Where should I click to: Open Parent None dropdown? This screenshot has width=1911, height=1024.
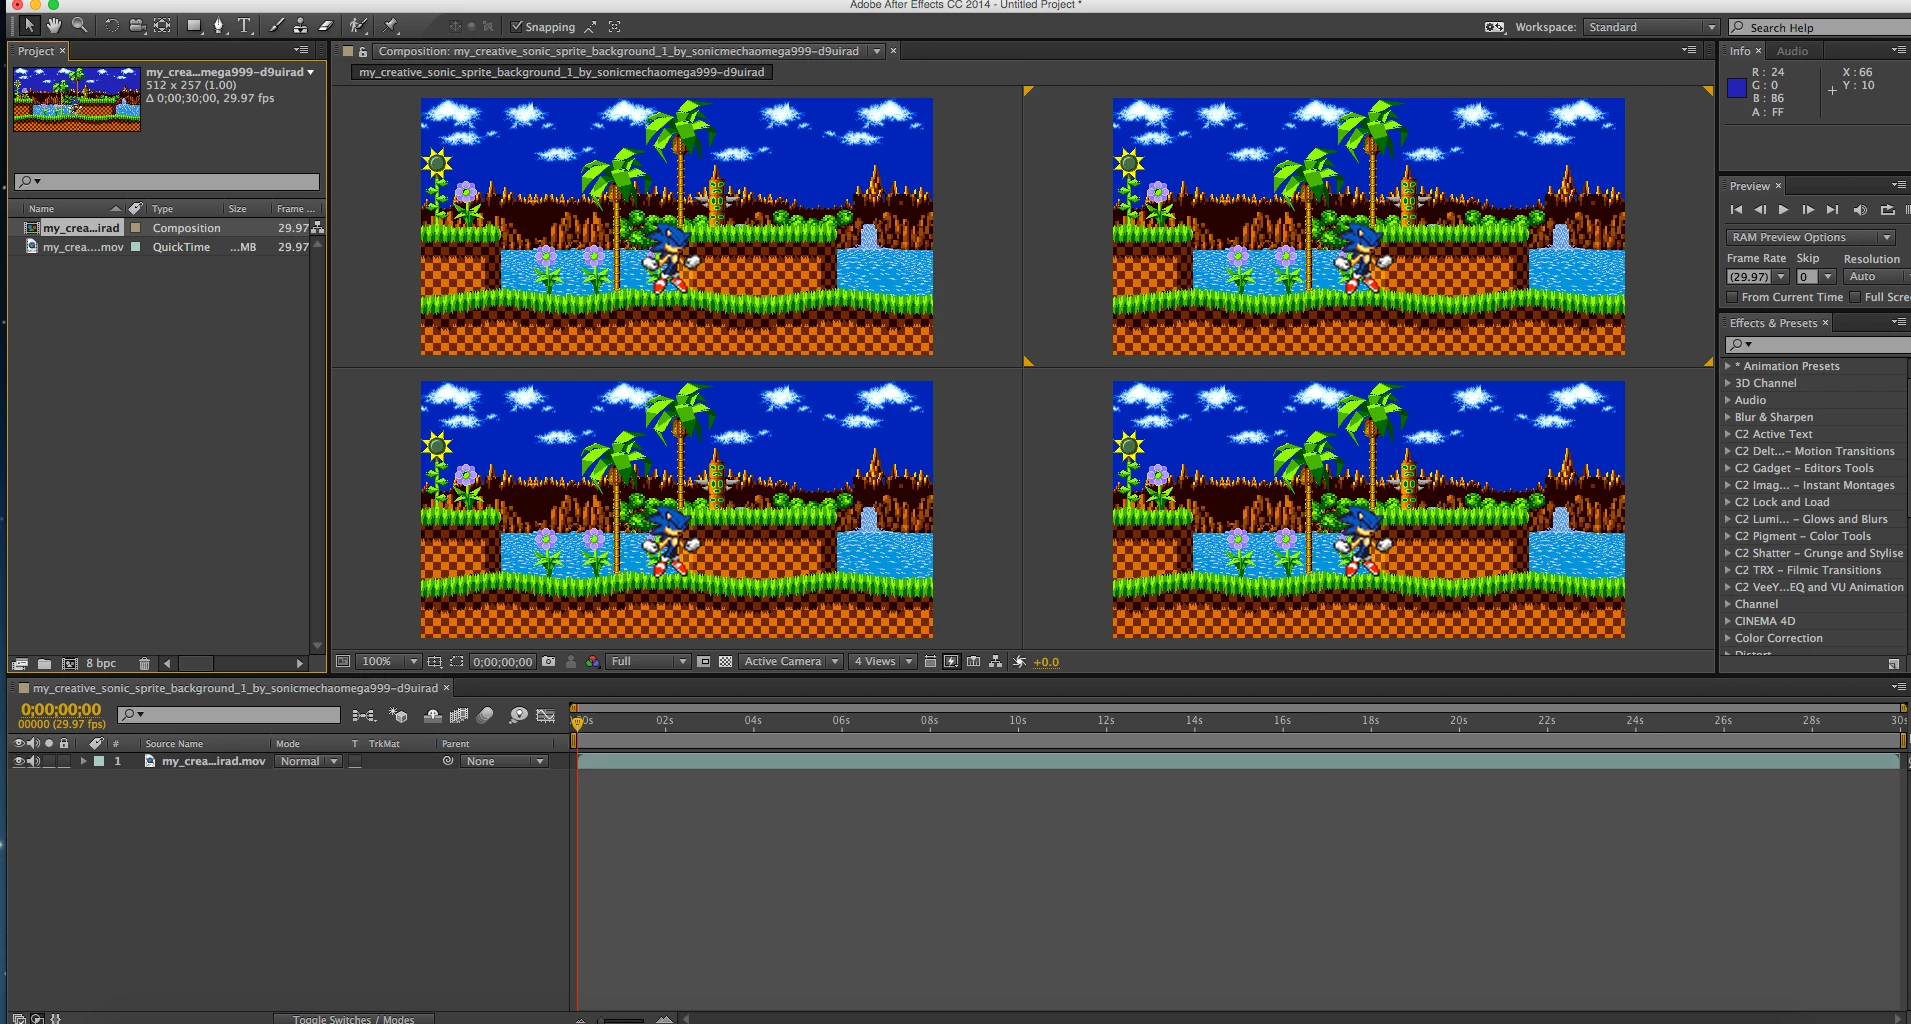coord(505,761)
